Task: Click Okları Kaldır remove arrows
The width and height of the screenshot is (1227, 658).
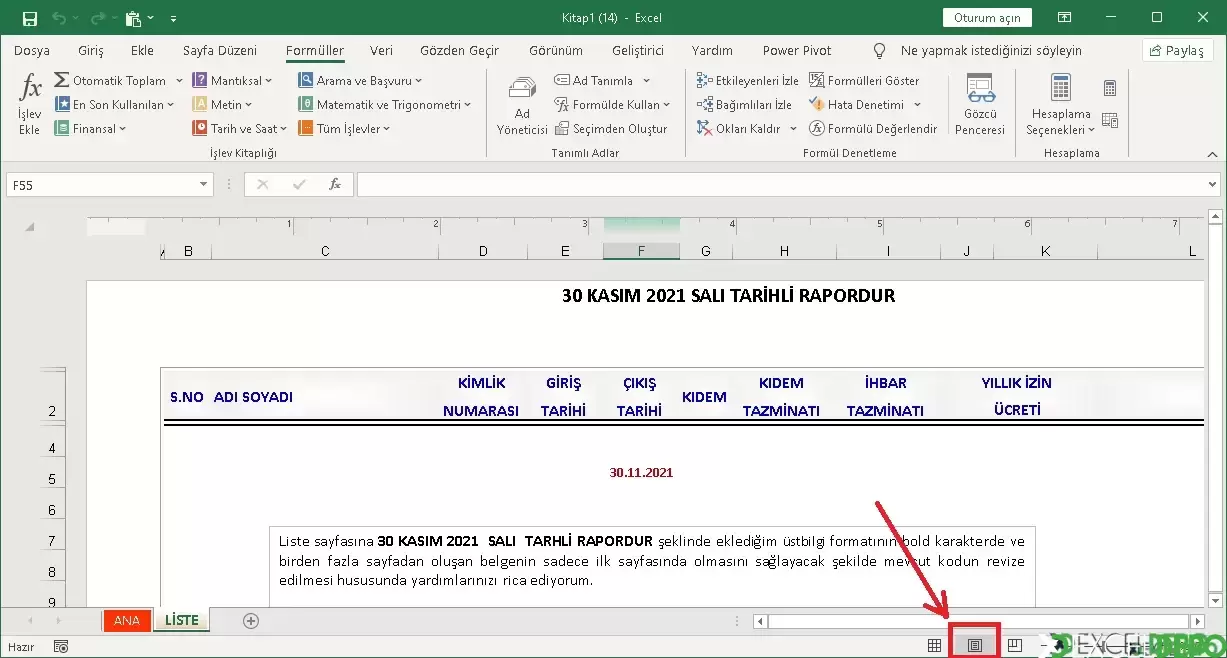Action: [738, 128]
